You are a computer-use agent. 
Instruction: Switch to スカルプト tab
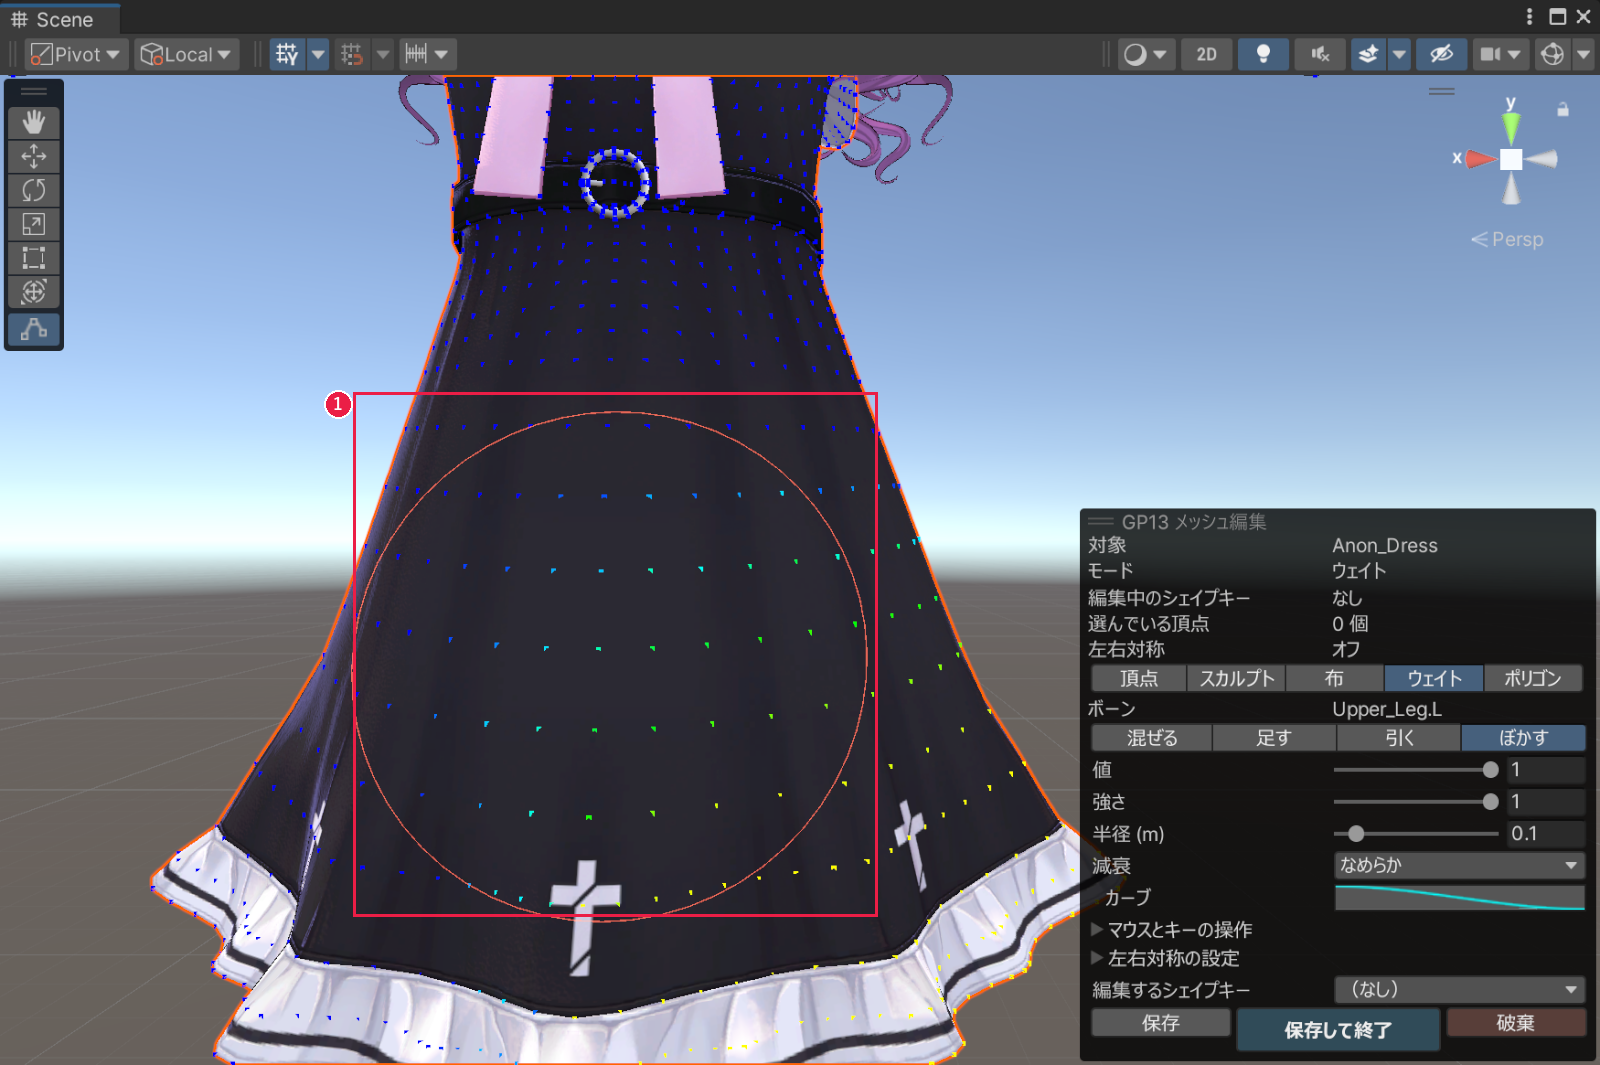pyautogui.click(x=1236, y=678)
